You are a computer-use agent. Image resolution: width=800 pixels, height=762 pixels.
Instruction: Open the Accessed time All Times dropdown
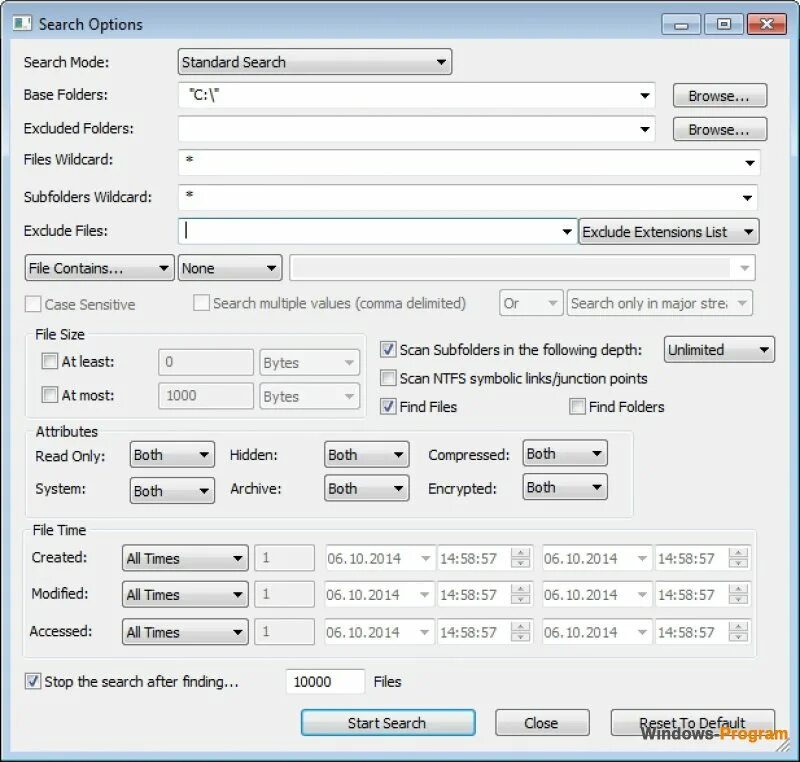185,632
